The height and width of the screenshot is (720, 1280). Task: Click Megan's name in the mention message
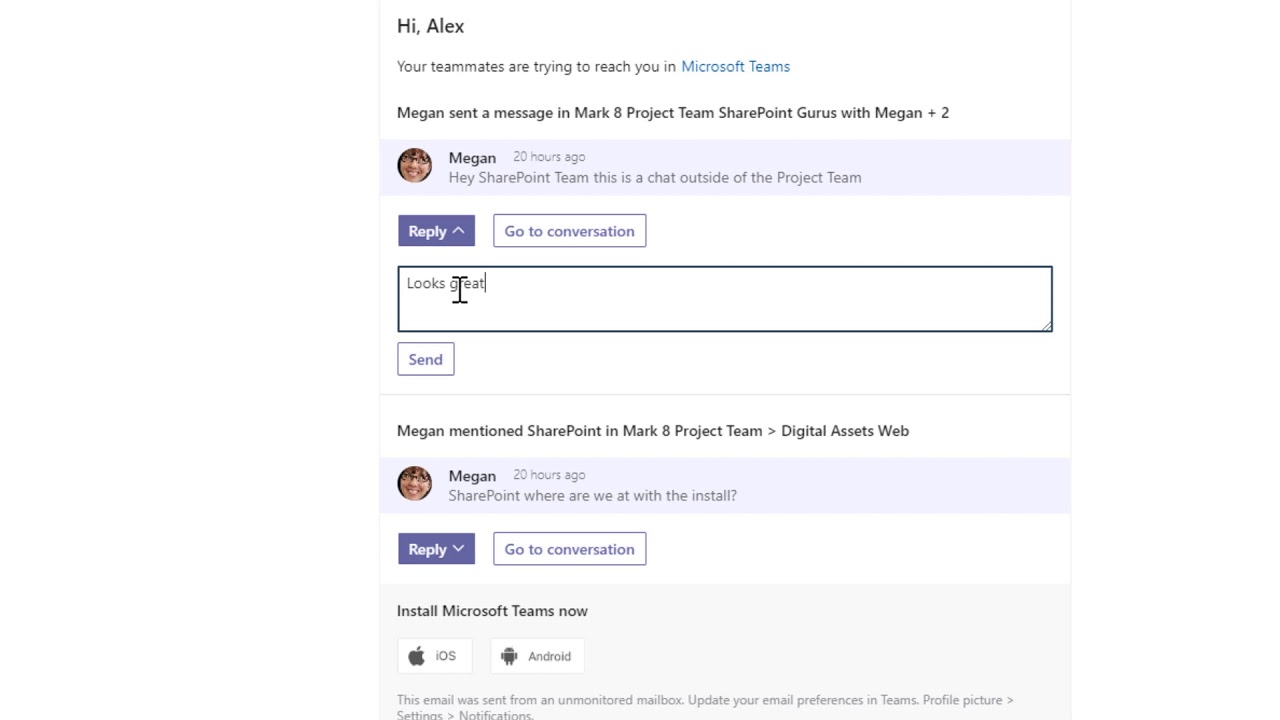point(472,476)
